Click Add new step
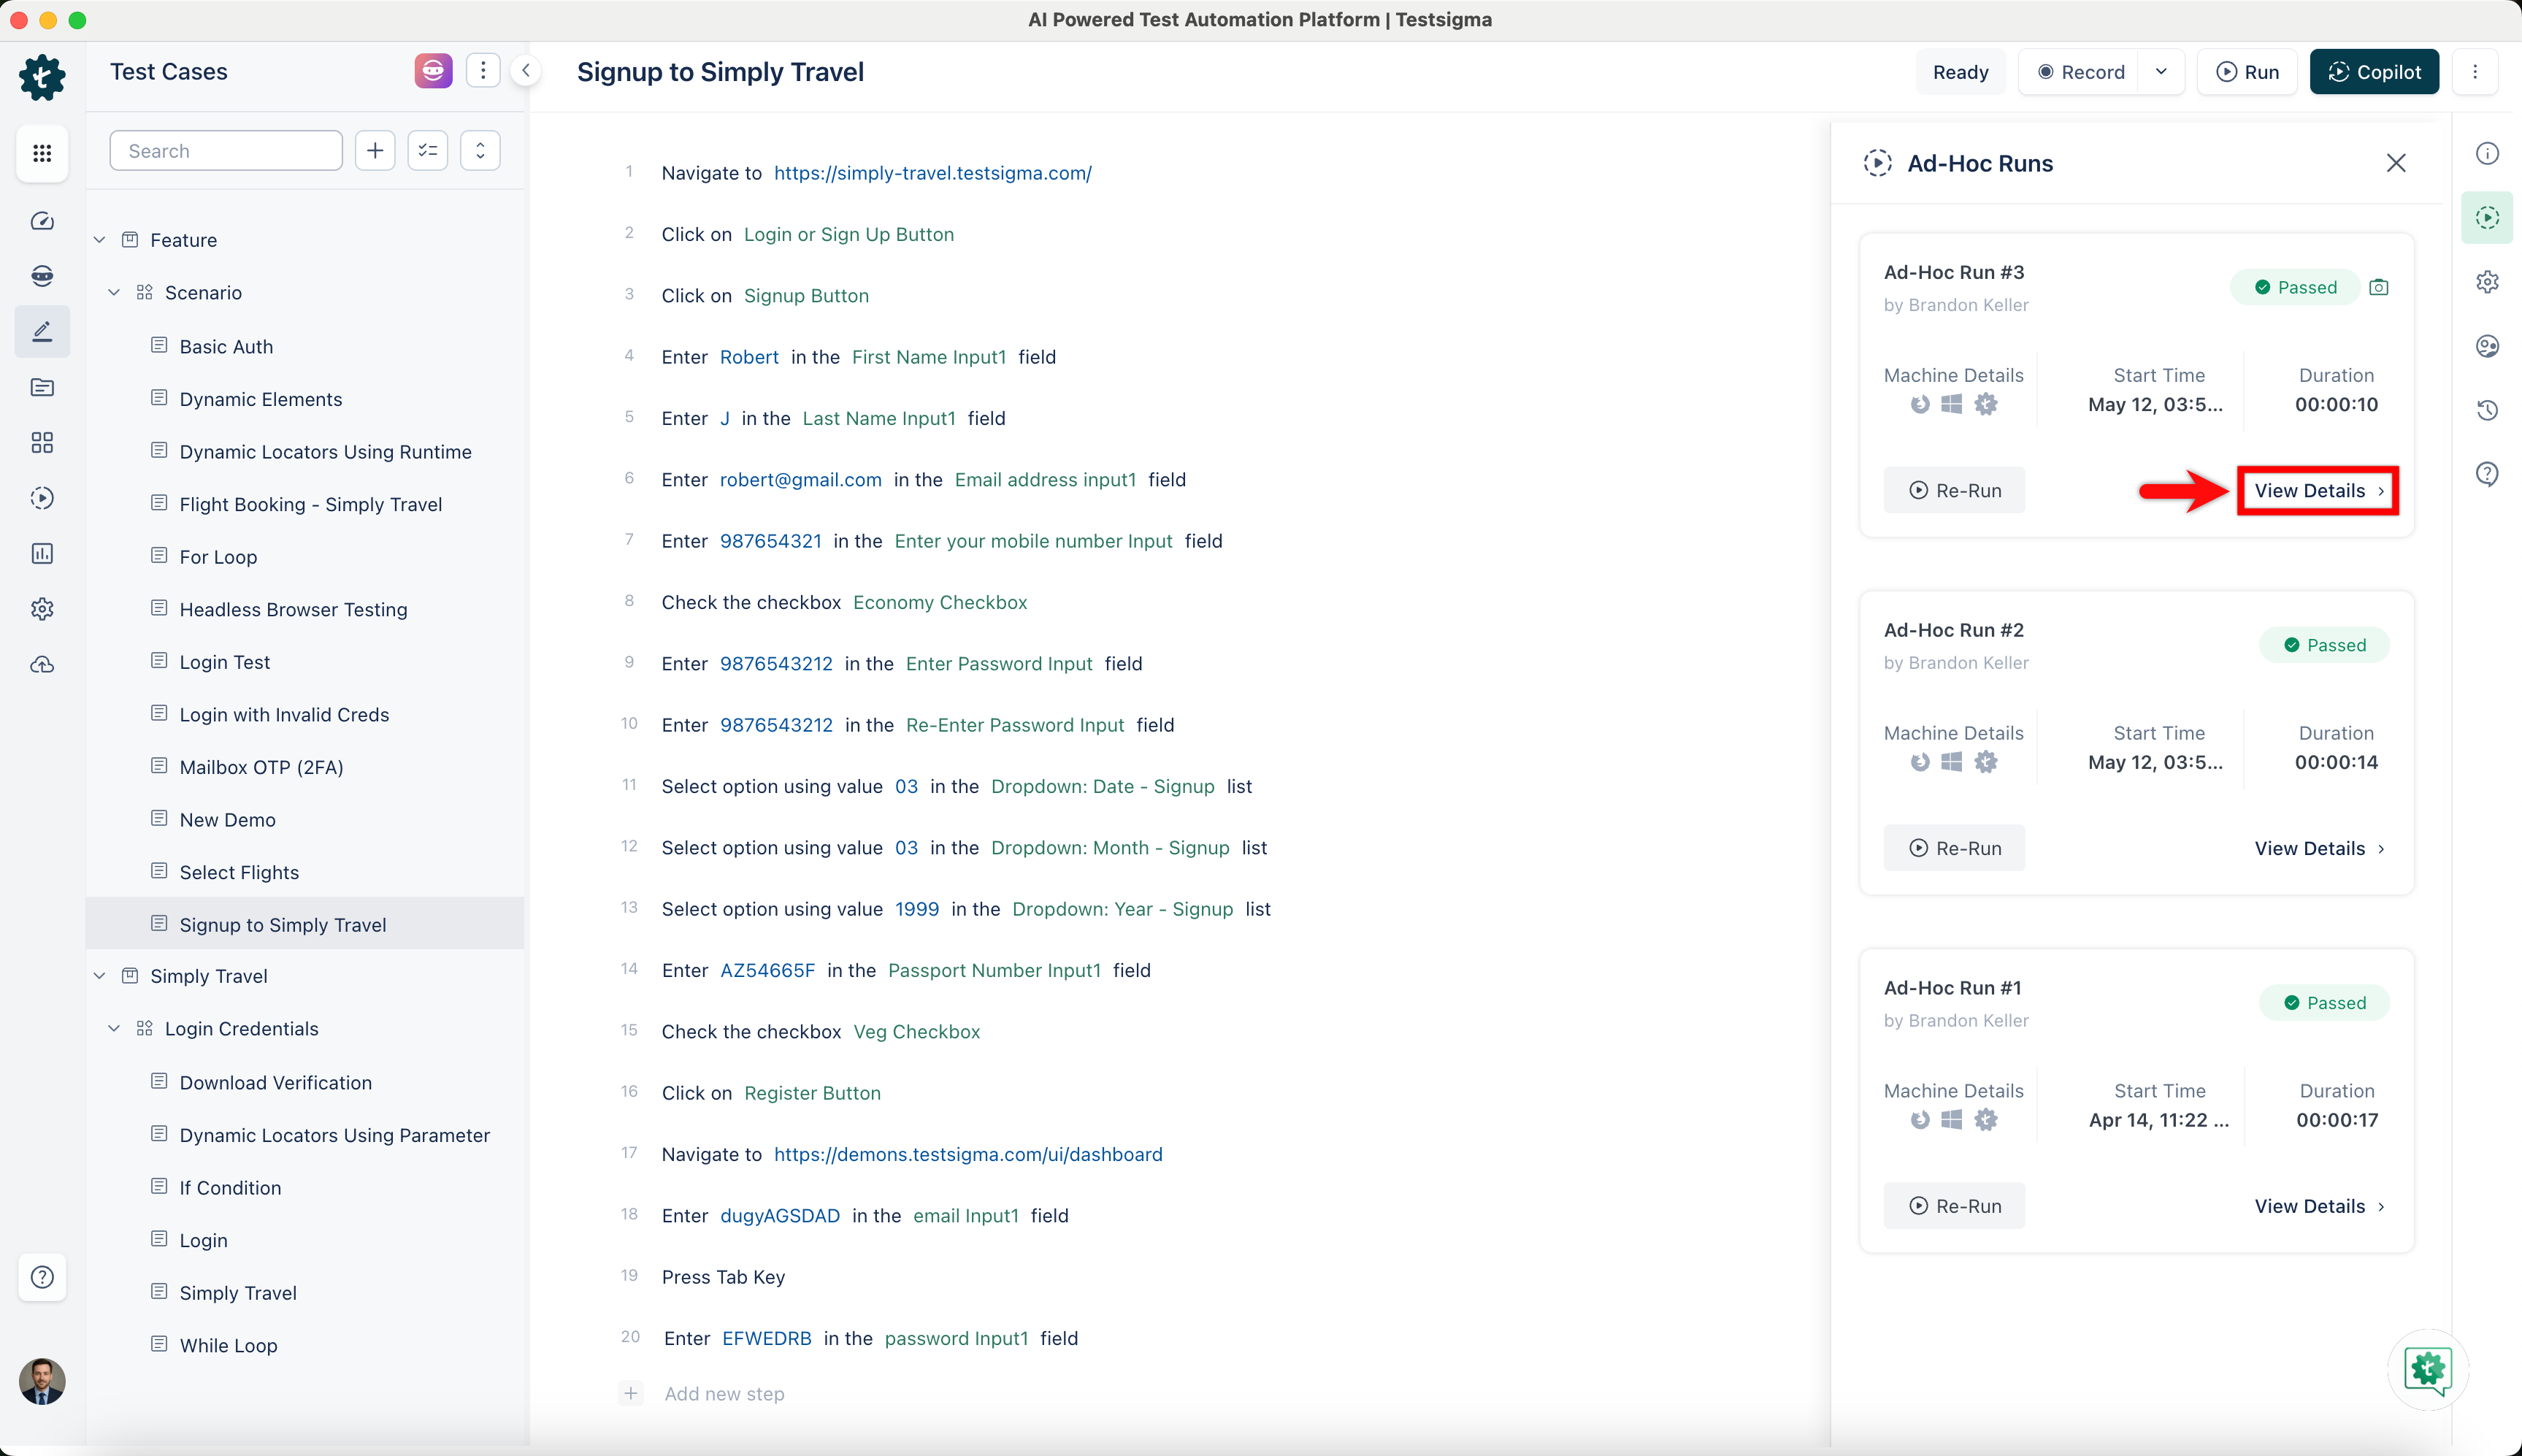Viewport: 2522px width, 1456px height. 724,1393
